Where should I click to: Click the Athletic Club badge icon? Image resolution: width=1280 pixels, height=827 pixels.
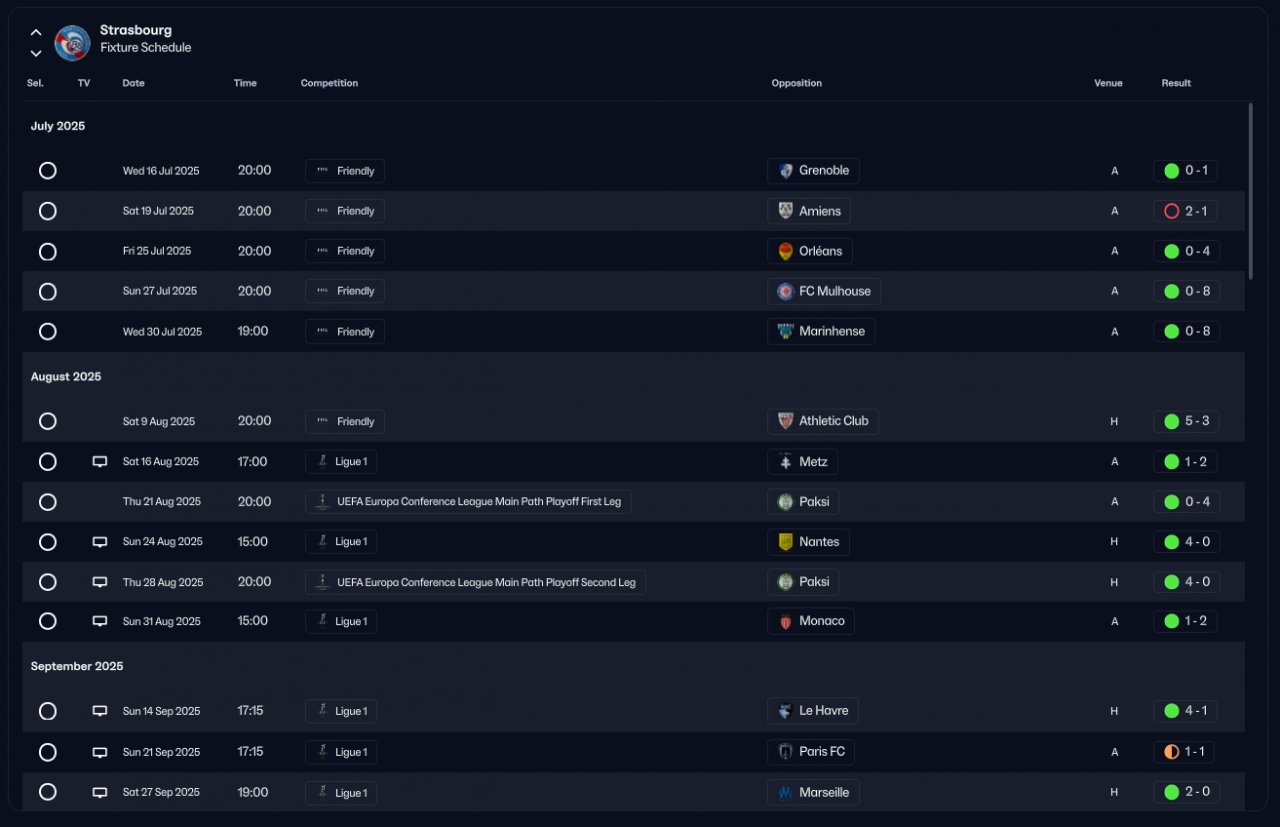786,421
